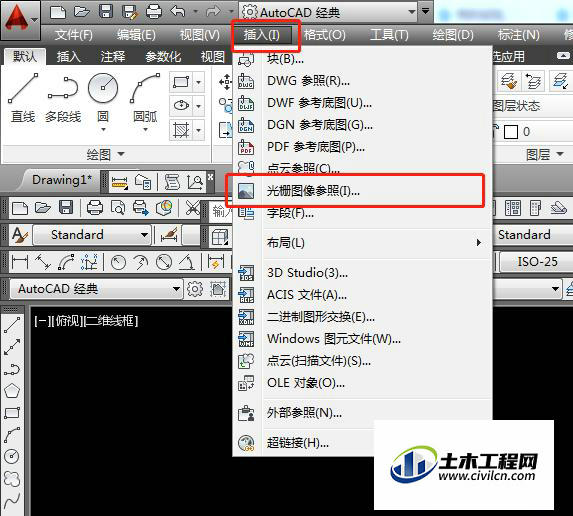Image resolution: width=573 pixels, height=516 pixels.
Task: Click the Save disk icon in quick access bar
Action: (106, 12)
